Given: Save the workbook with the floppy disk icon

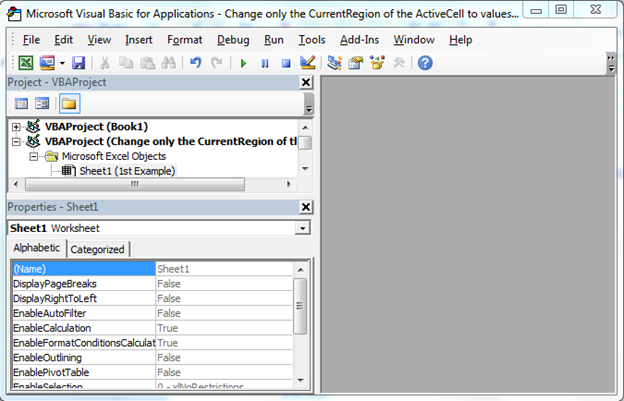Looking at the screenshot, I should pyautogui.click(x=78, y=63).
